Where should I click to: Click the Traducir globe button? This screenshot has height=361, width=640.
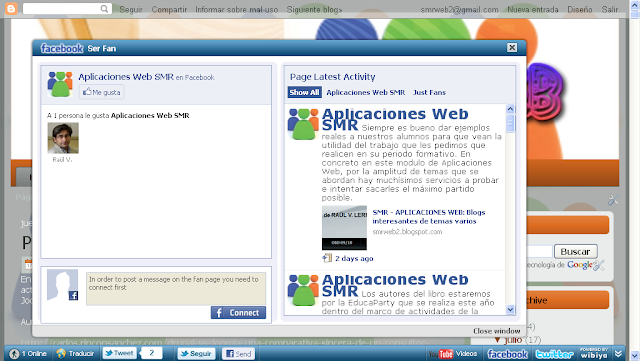(x=76, y=354)
